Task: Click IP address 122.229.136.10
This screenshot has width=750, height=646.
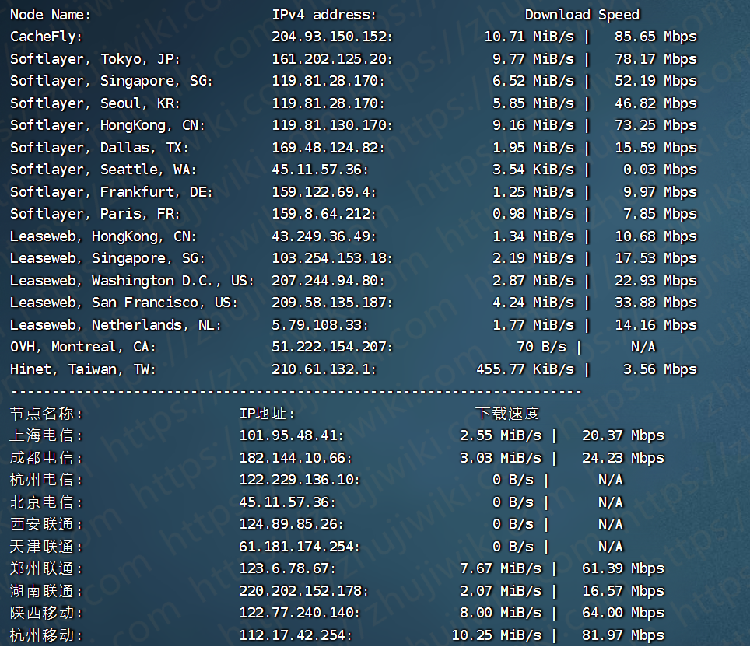Action: [x=299, y=480]
